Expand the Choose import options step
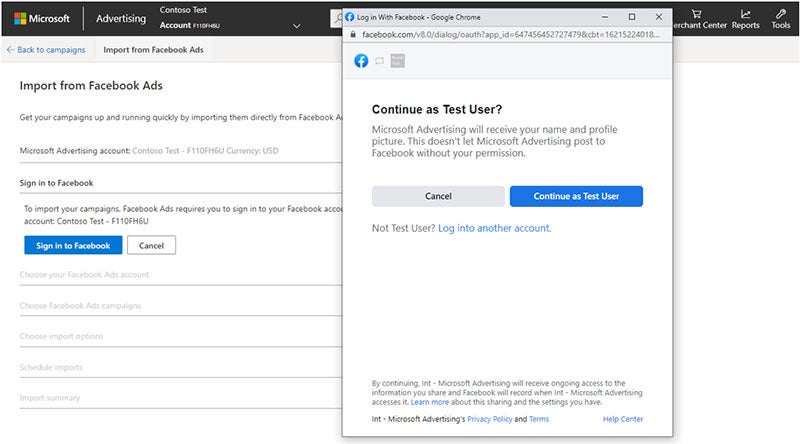 tap(61, 336)
